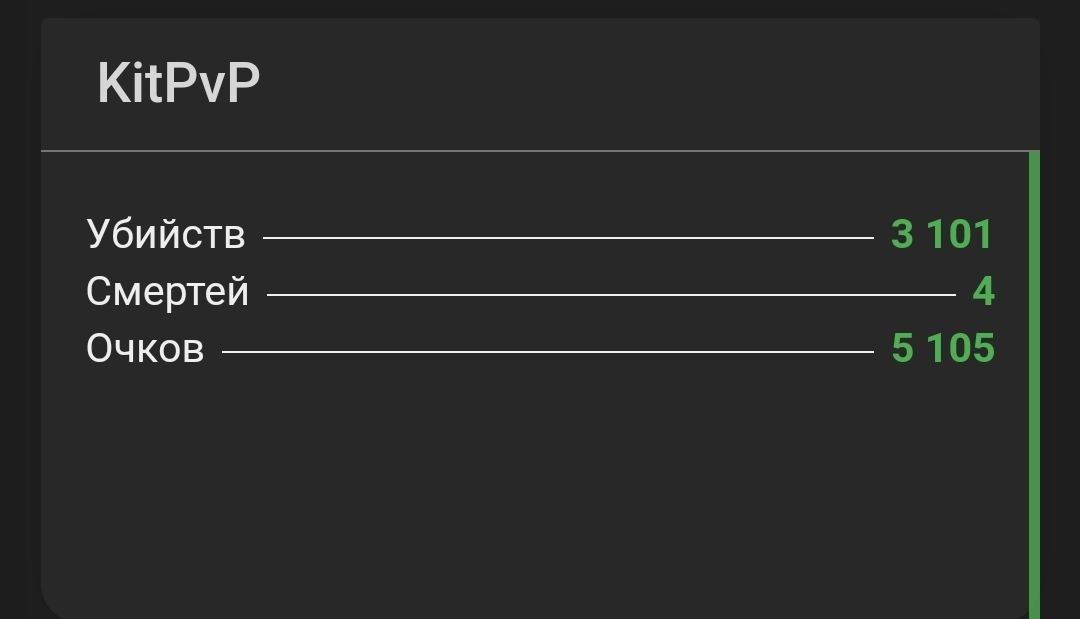This screenshot has height=619, width=1080.
Task: Click the dark strip above the KitPvP card
Action: point(540,8)
